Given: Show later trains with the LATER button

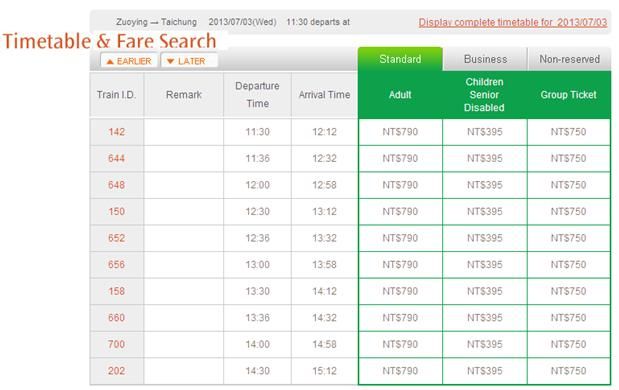Looking at the screenshot, I should (189, 61).
